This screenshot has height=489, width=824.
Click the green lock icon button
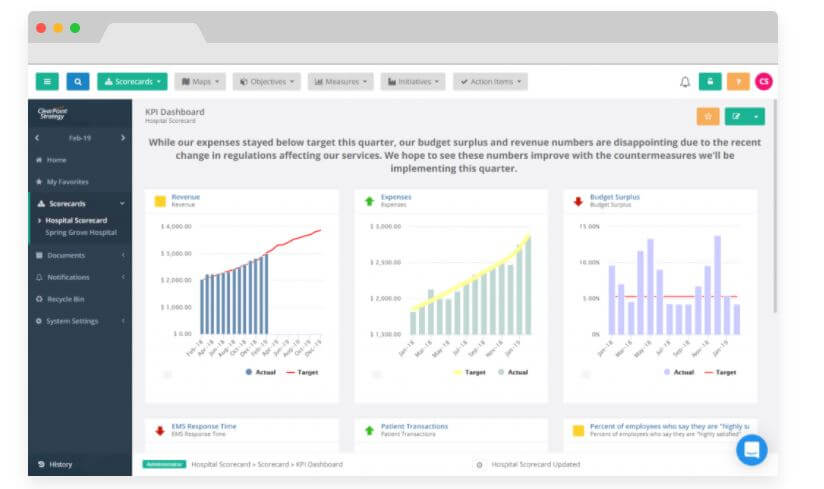pos(710,82)
